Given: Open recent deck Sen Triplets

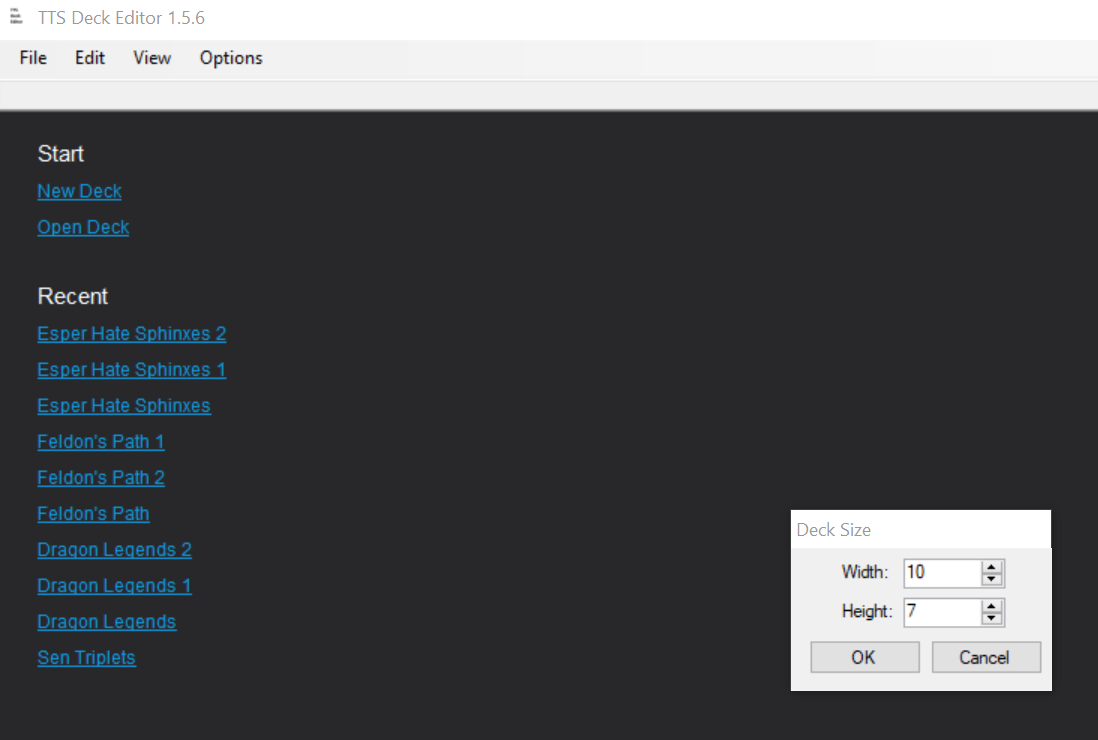Looking at the screenshot, I should pyautogui.click(x=86, y=657).
